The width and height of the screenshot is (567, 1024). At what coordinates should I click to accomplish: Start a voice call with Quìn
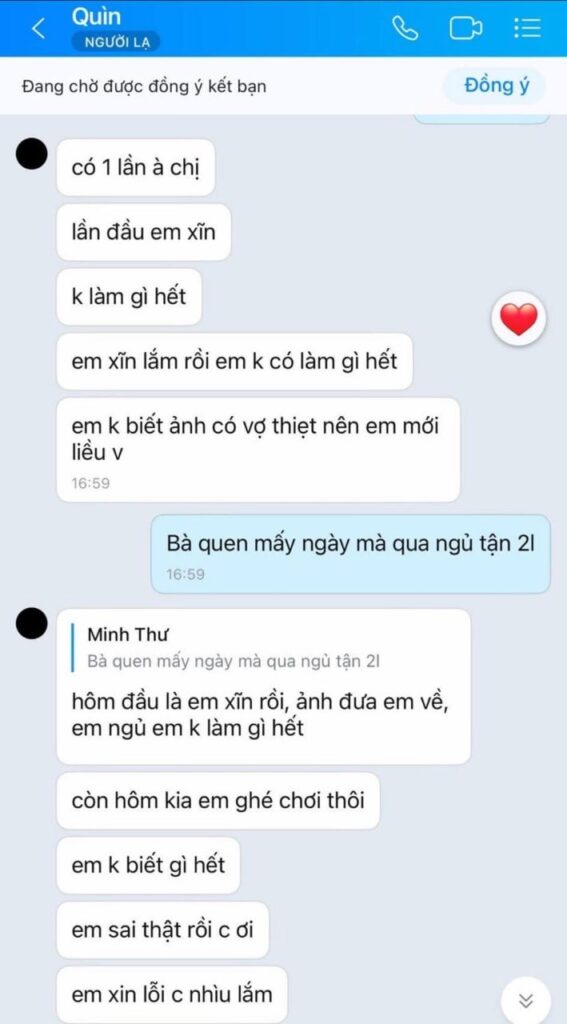405,28
